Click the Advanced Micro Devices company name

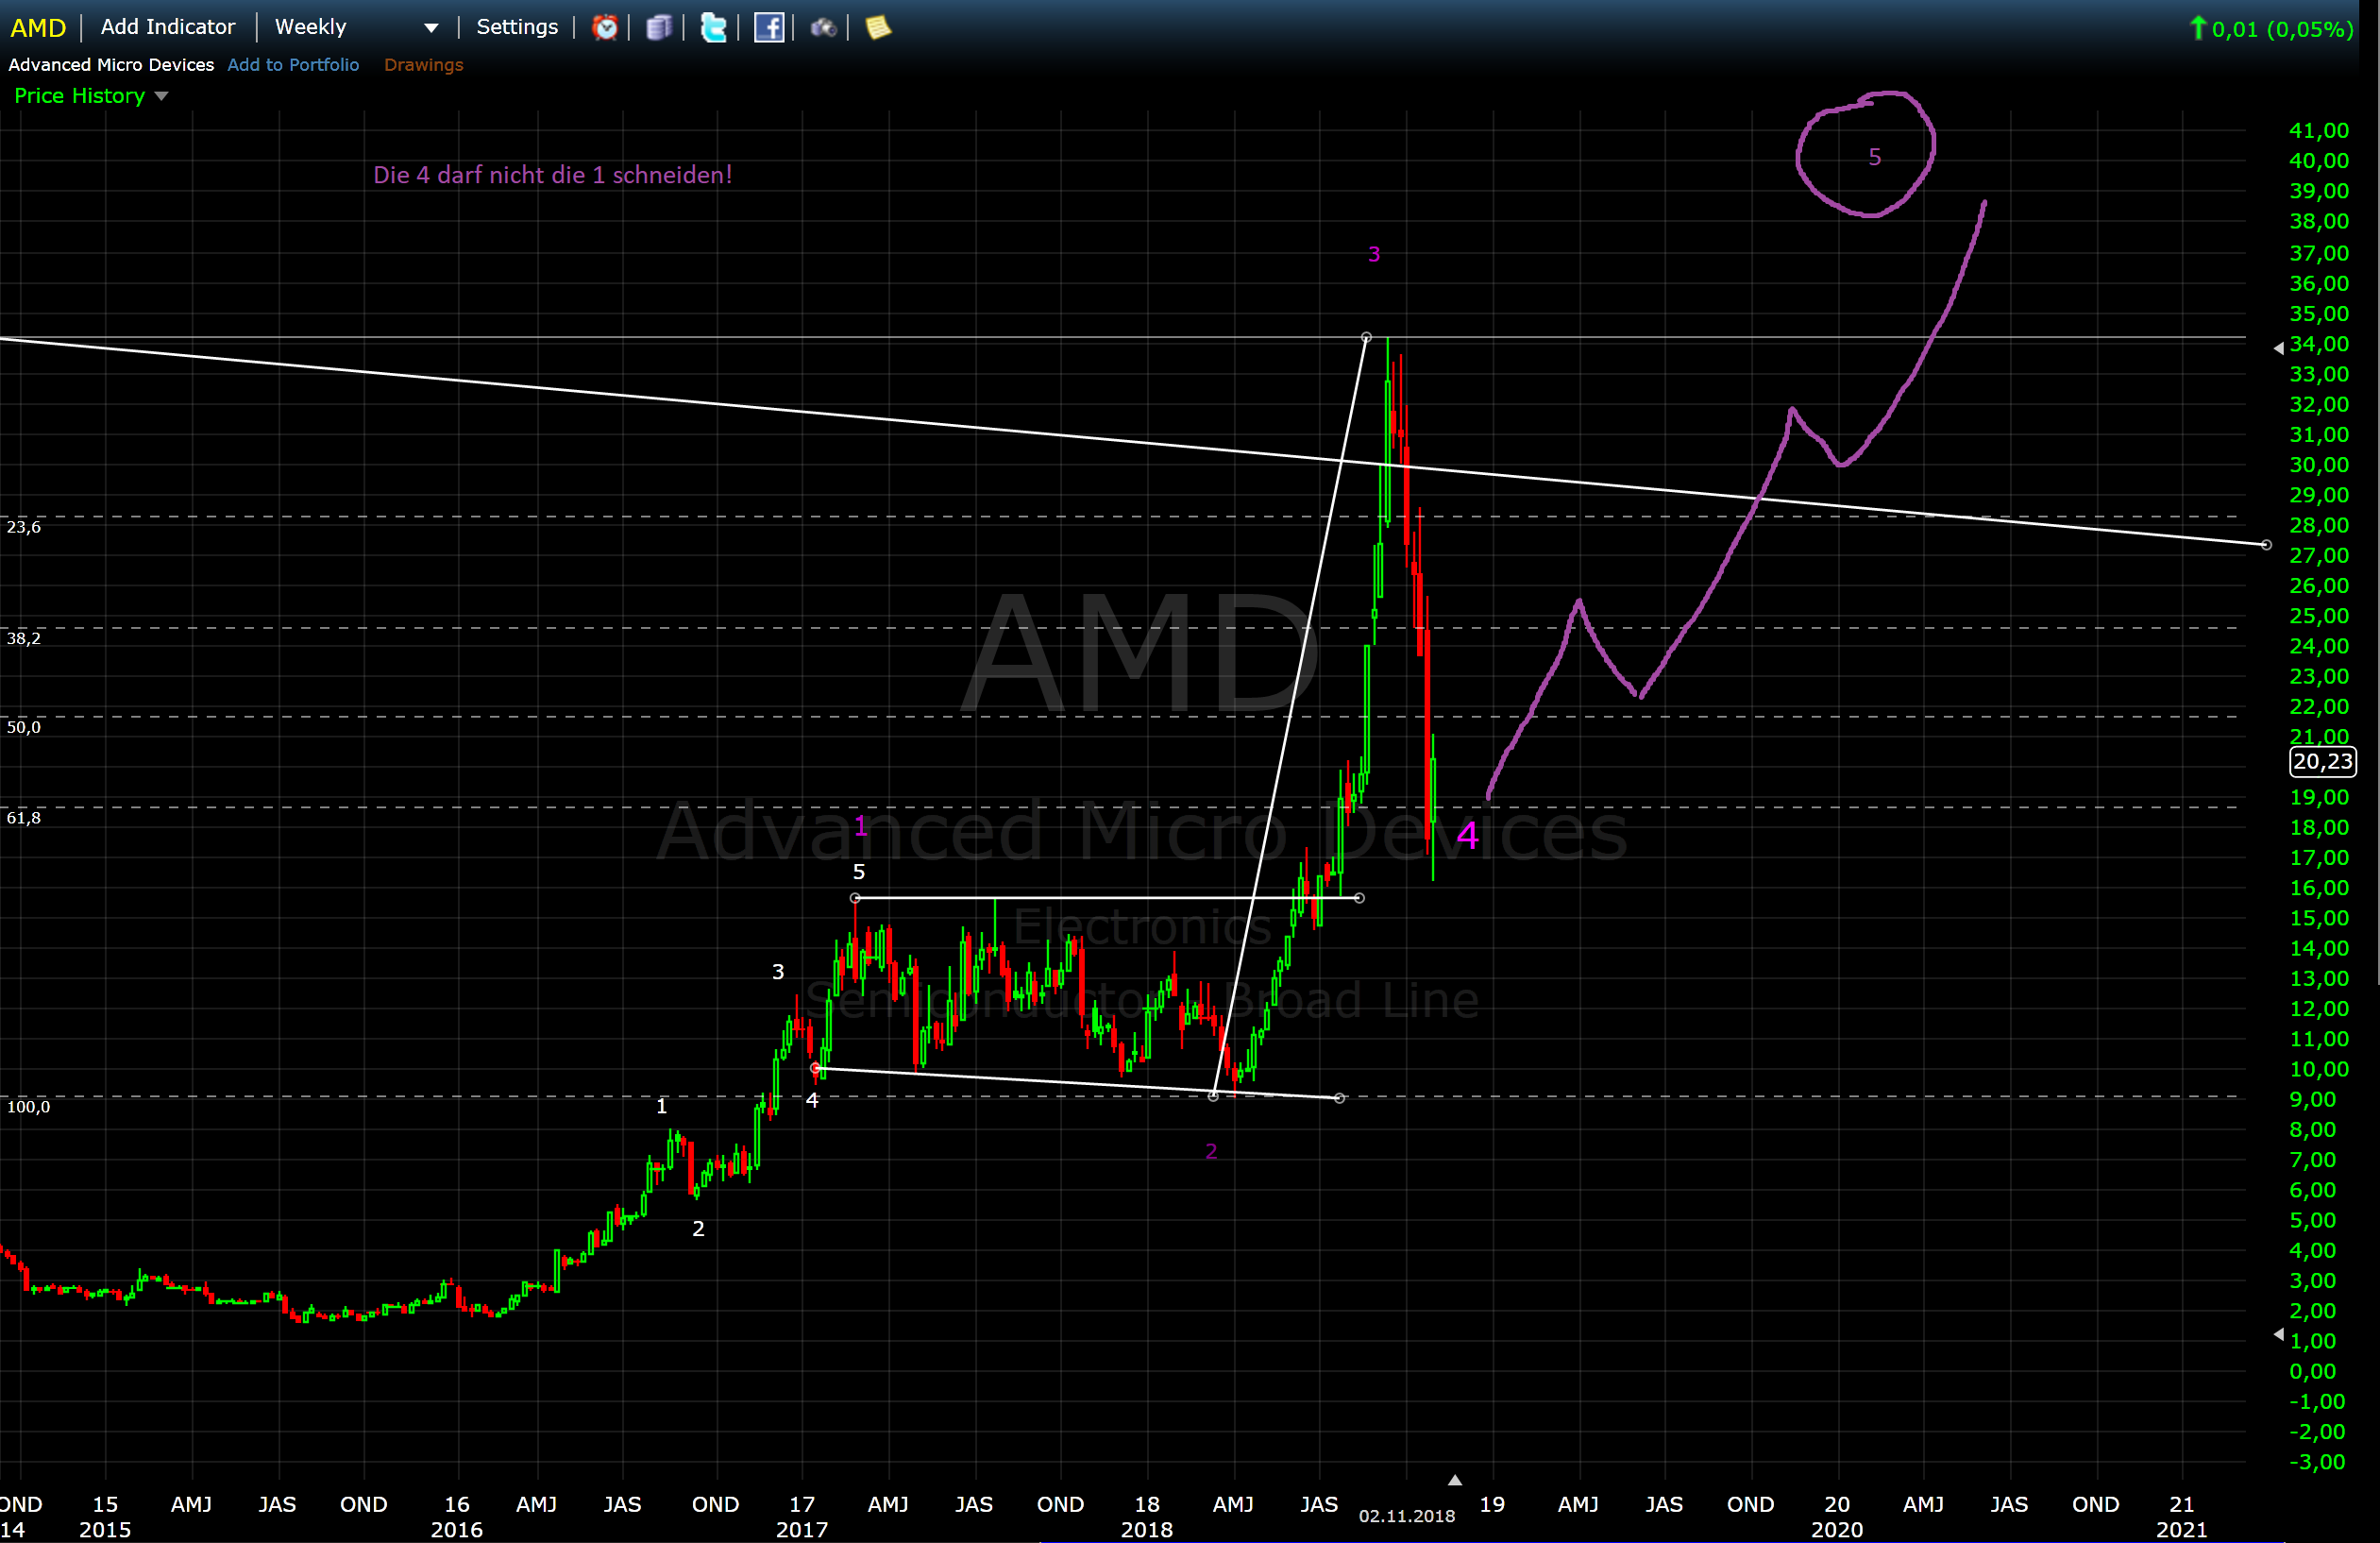click(111, 64)
